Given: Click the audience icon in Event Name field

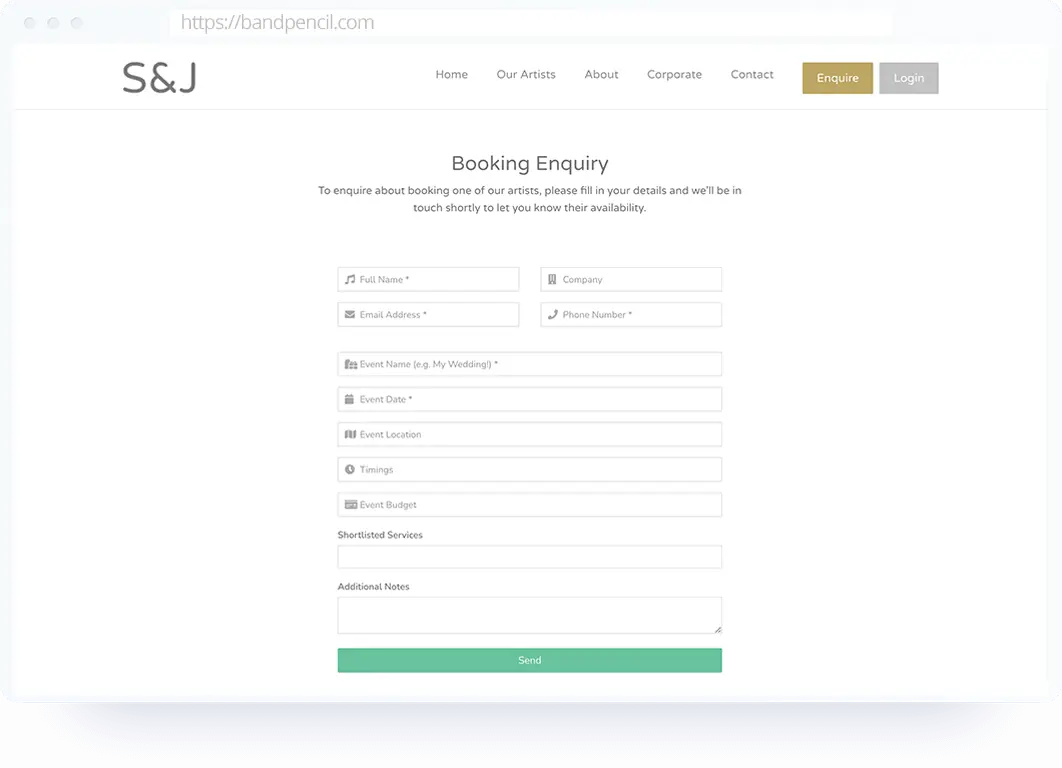Looking at the screenshot, I should click(x=351, y=364).
